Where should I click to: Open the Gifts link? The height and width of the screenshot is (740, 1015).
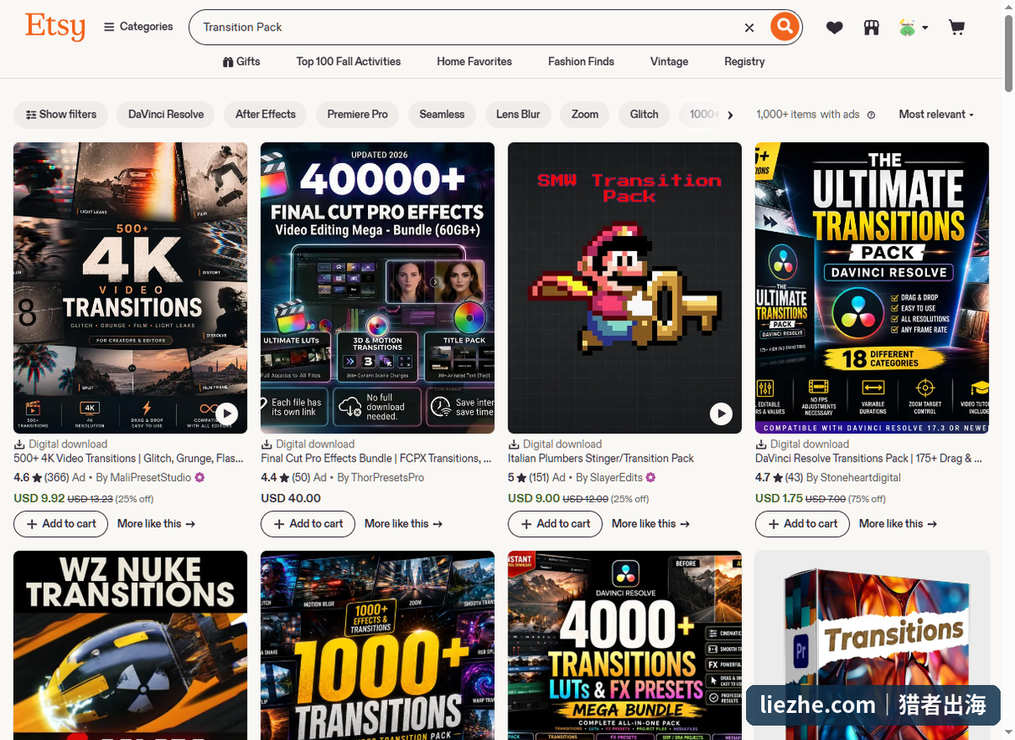[241, 62]
